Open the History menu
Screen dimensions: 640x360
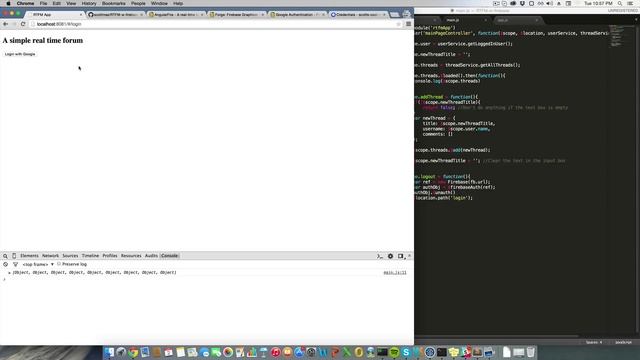(x=89, y=3)
